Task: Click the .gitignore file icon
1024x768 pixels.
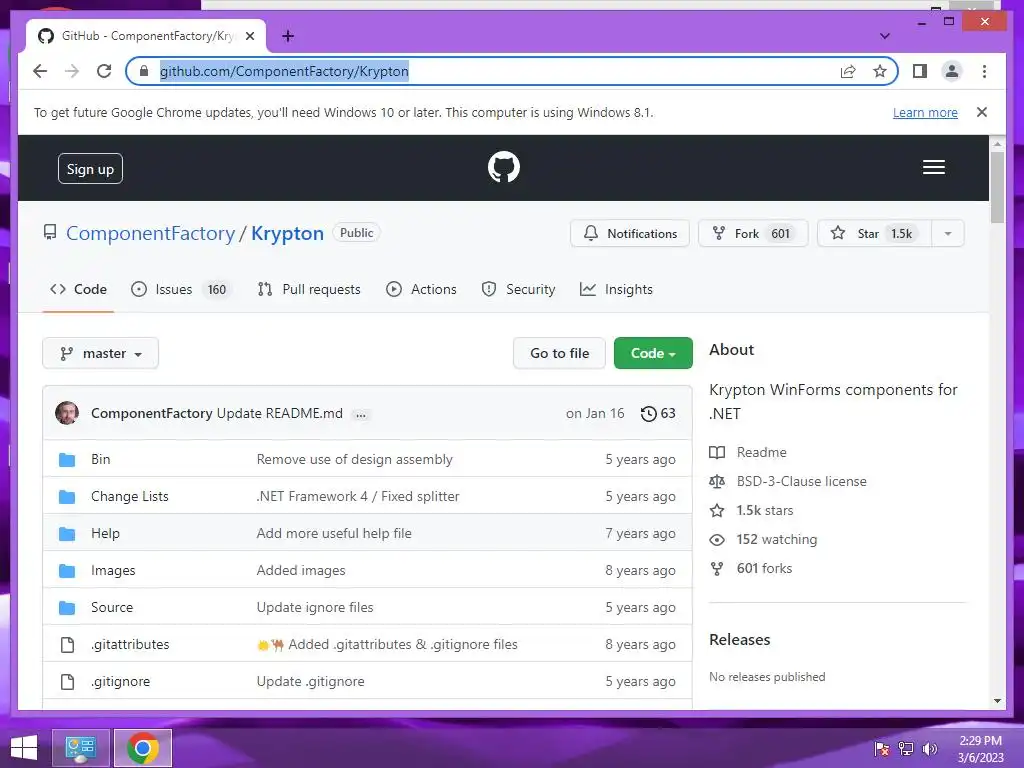Action: 67,682
